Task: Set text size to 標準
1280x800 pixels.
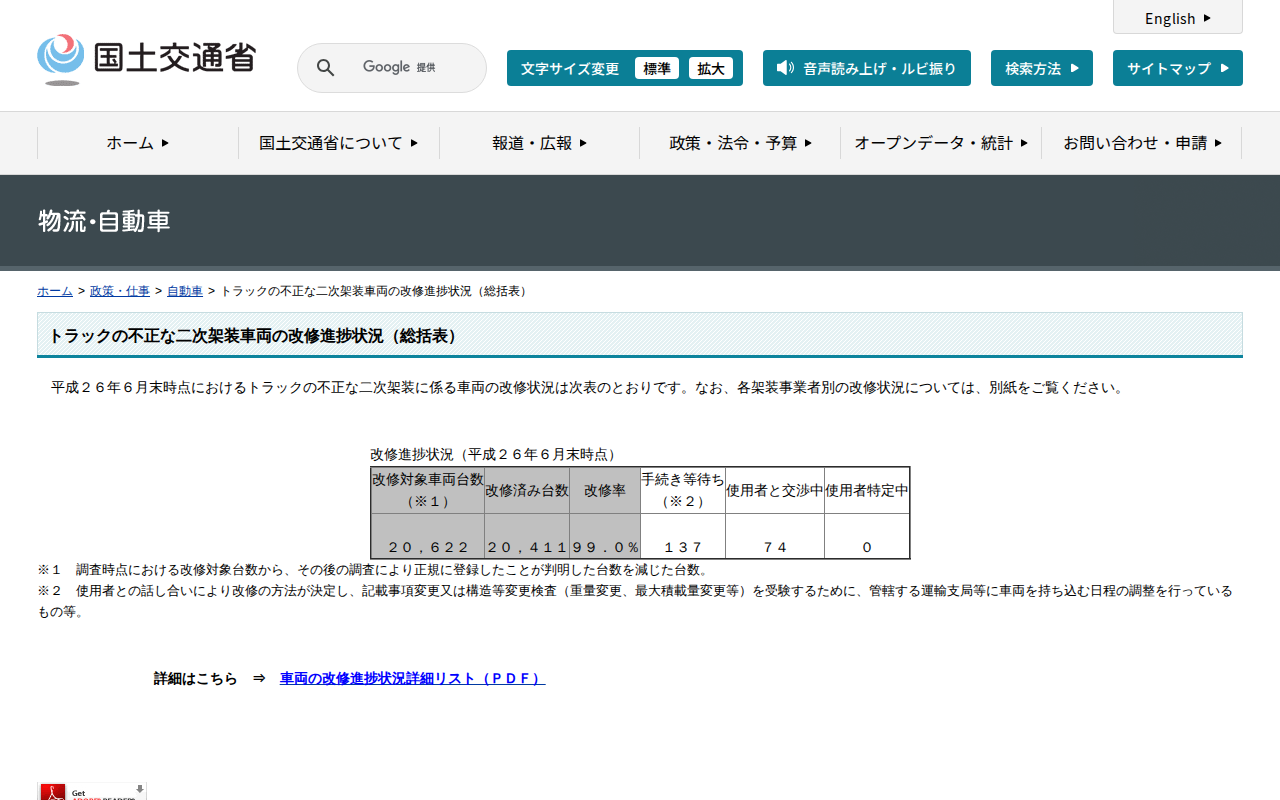Action: 656,68
